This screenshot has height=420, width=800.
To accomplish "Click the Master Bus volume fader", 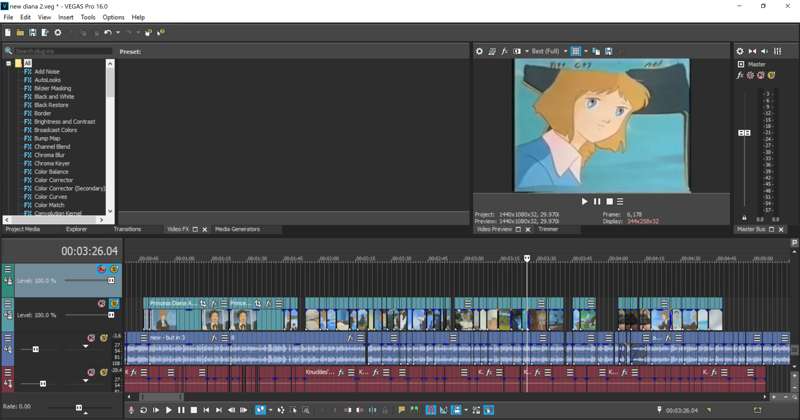I will click(x=744, y=133).
